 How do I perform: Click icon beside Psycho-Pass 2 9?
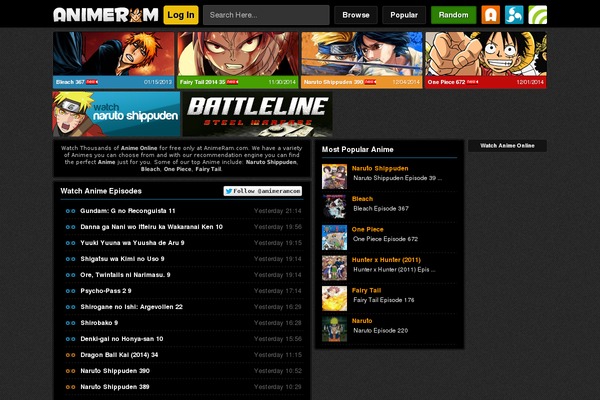(x=70, y=291)
